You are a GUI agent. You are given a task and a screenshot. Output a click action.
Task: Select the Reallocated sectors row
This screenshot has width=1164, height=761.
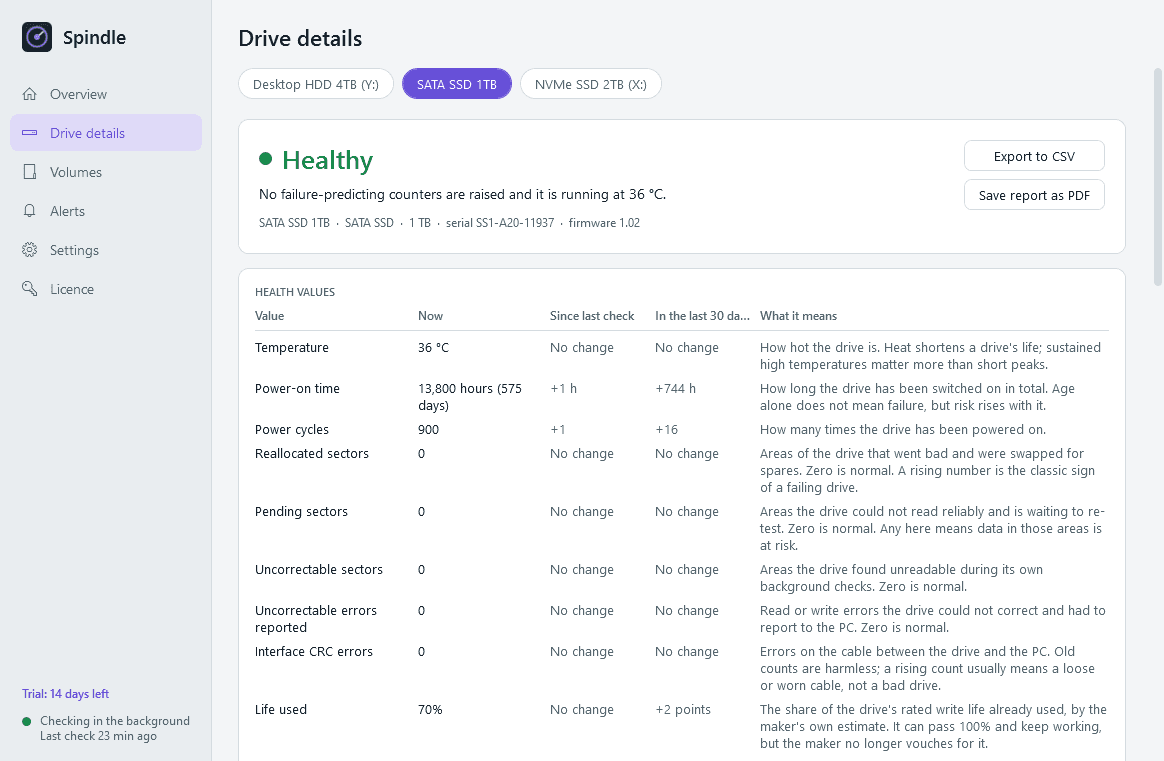point(681,471)
